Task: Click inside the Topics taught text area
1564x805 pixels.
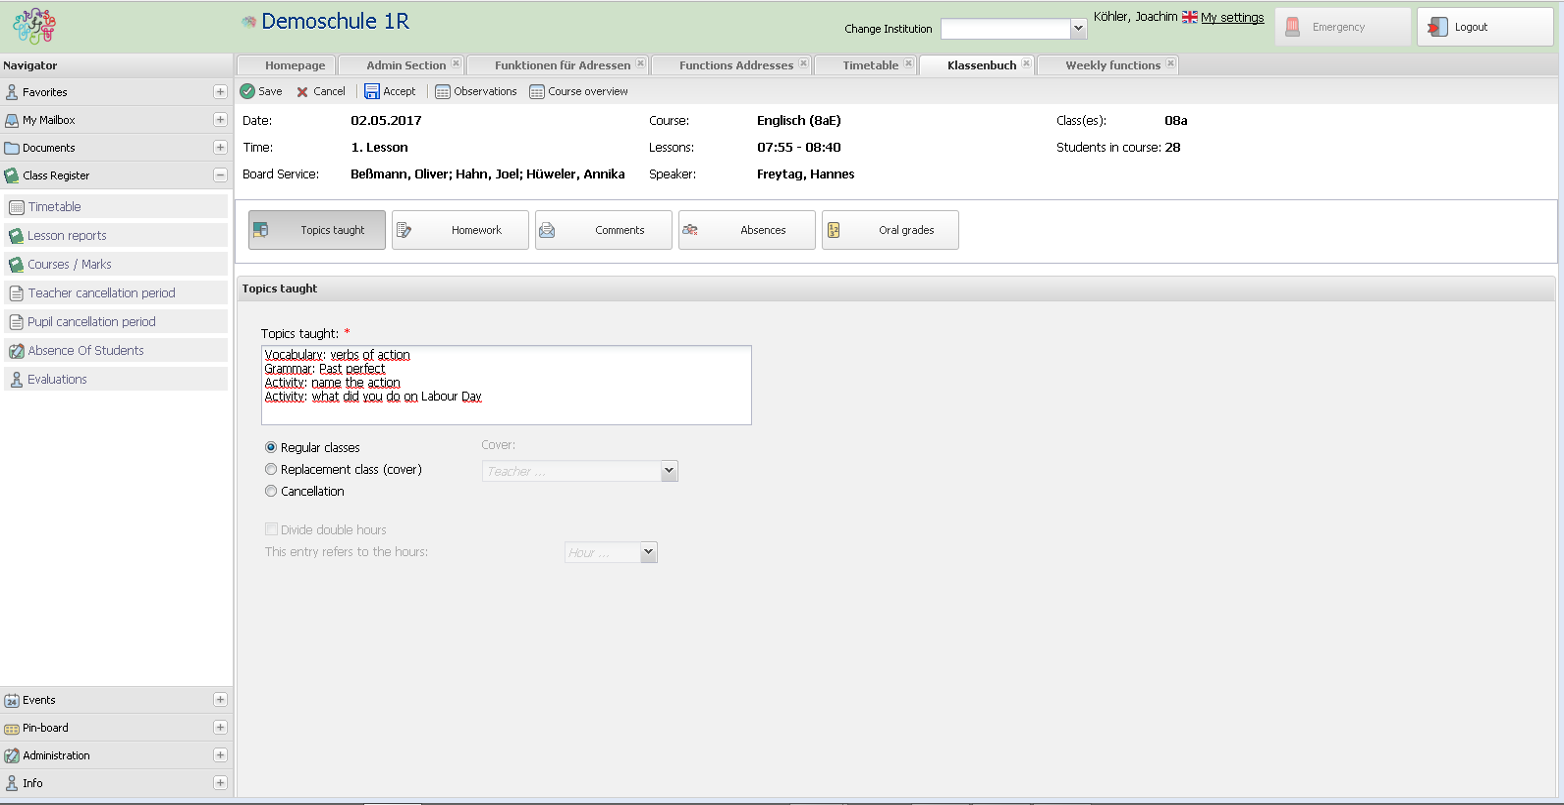Action: click(x=505, y=385)
